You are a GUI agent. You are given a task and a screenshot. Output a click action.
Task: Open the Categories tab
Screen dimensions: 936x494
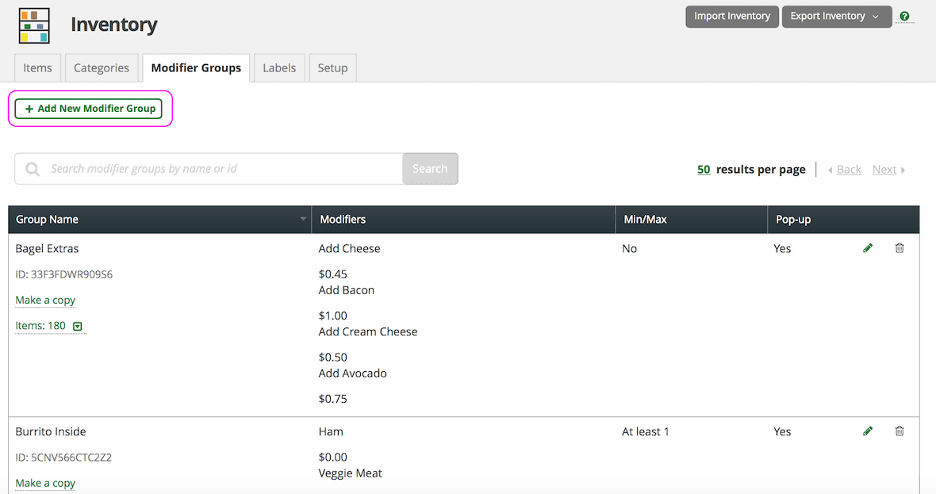101,68
